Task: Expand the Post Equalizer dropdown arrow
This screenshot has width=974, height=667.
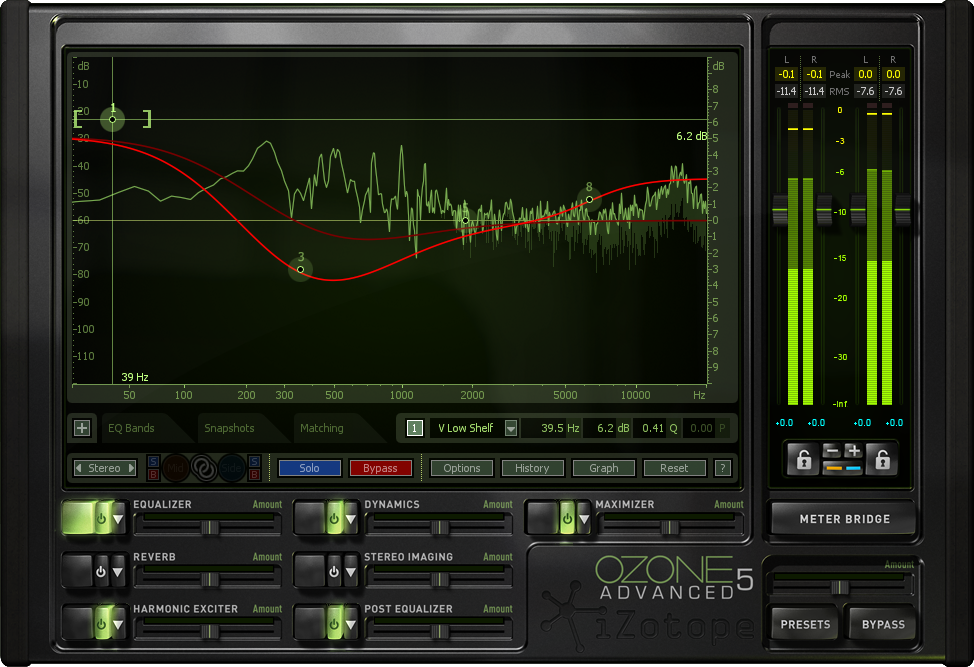Action: 351,624
